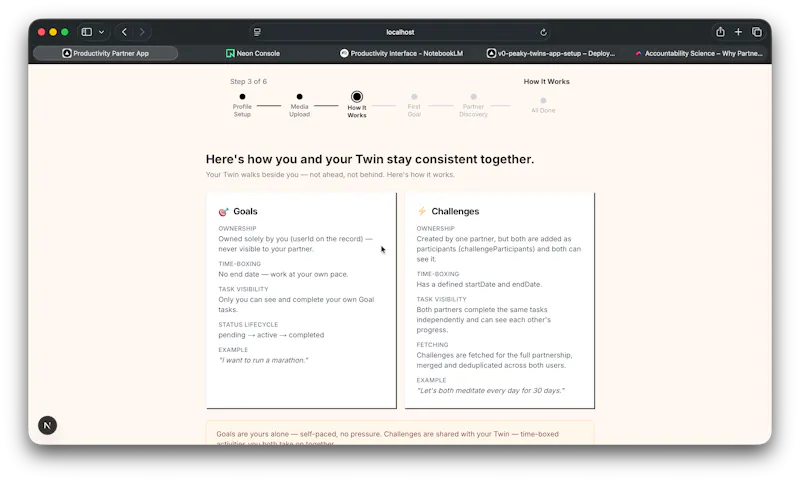Click the 'How It Works' header label
Image resolution: width=800 pixels, height=482 pixels.
(x=546, y=82)
